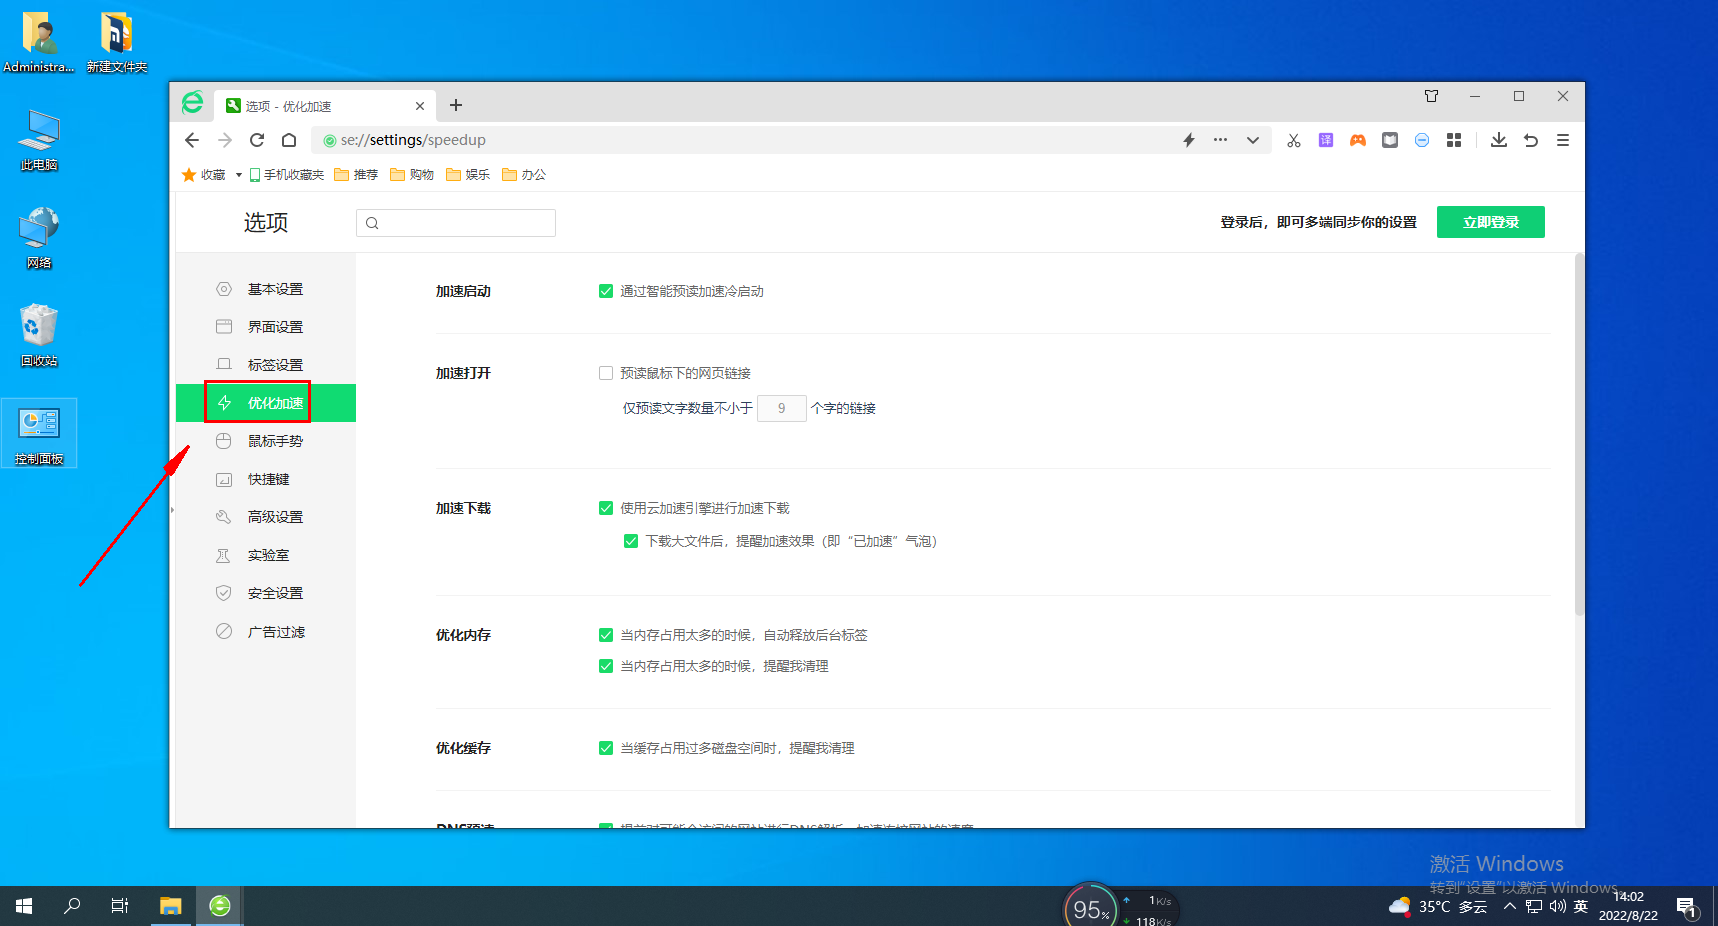Select 界面设置 in sidebar
1718x926 pixels.
pyautogui.click(x=266, y=327)
